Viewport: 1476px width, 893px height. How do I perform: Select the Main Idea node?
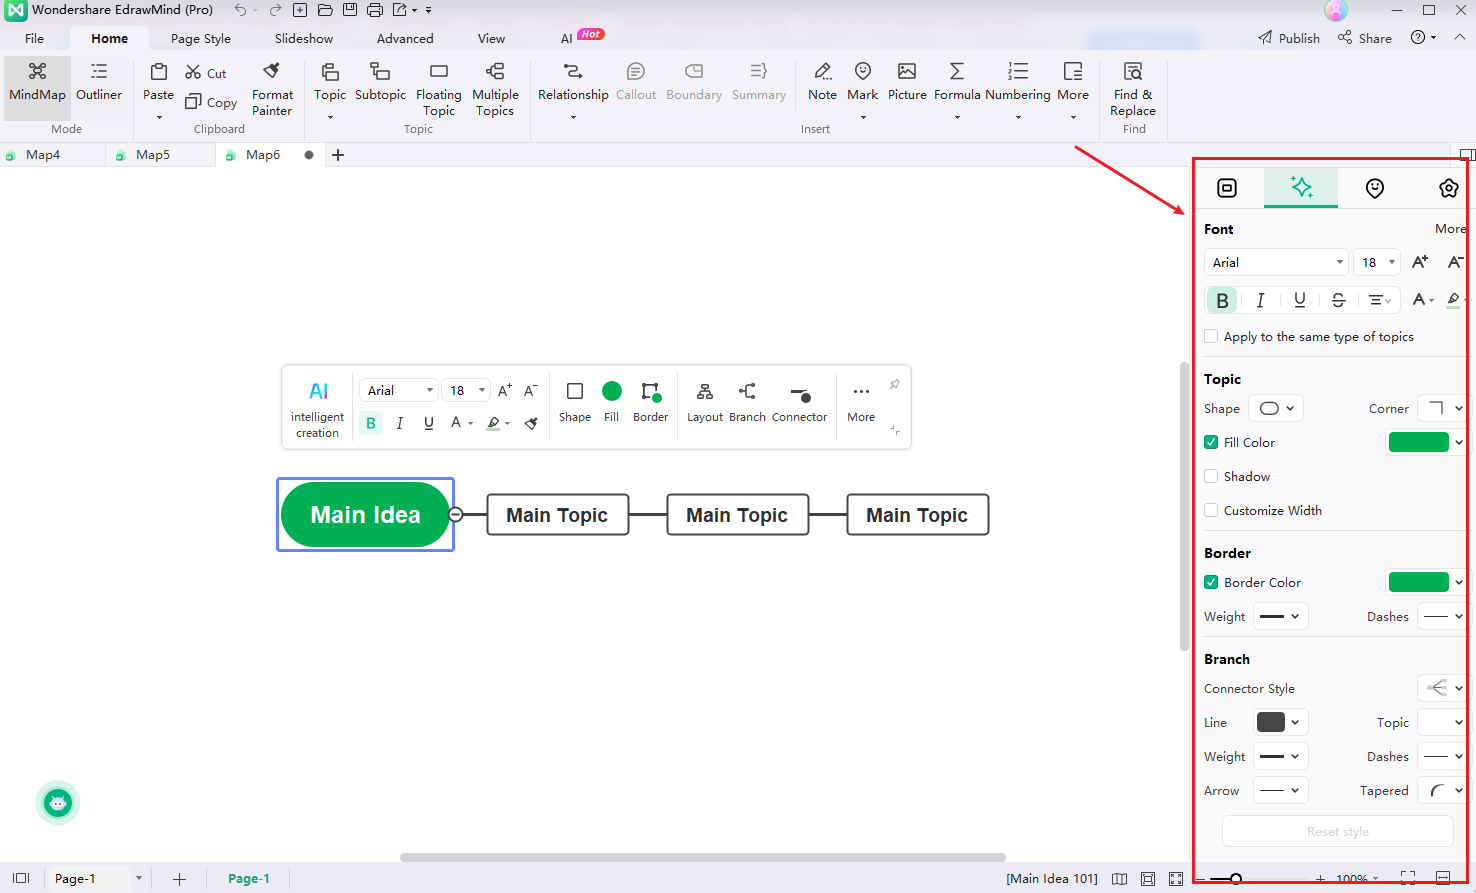(365, 515)
